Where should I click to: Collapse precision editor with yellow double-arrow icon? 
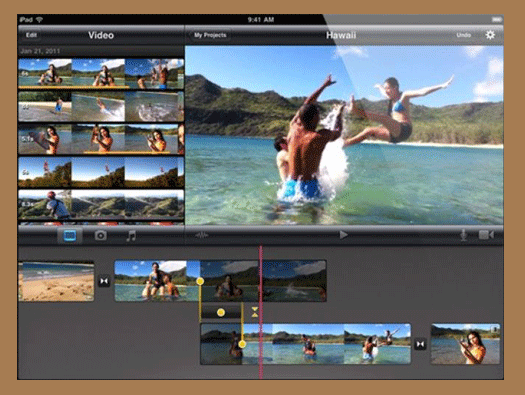click(255, 312)
